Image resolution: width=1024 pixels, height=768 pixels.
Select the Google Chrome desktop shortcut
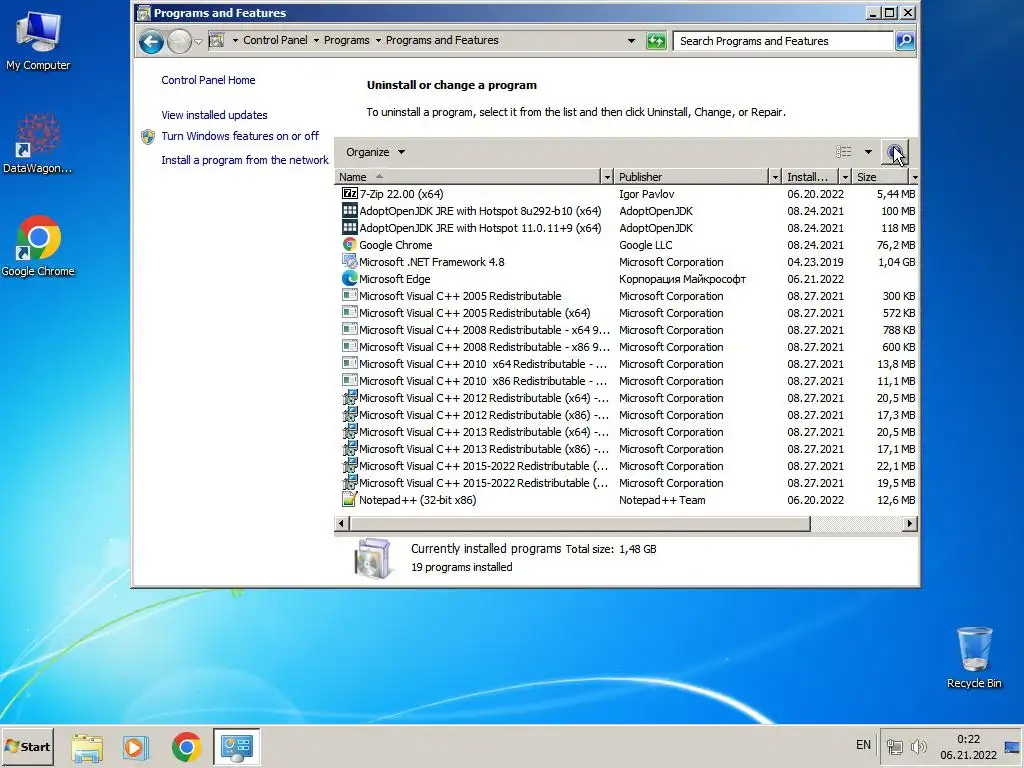[38, 246]
